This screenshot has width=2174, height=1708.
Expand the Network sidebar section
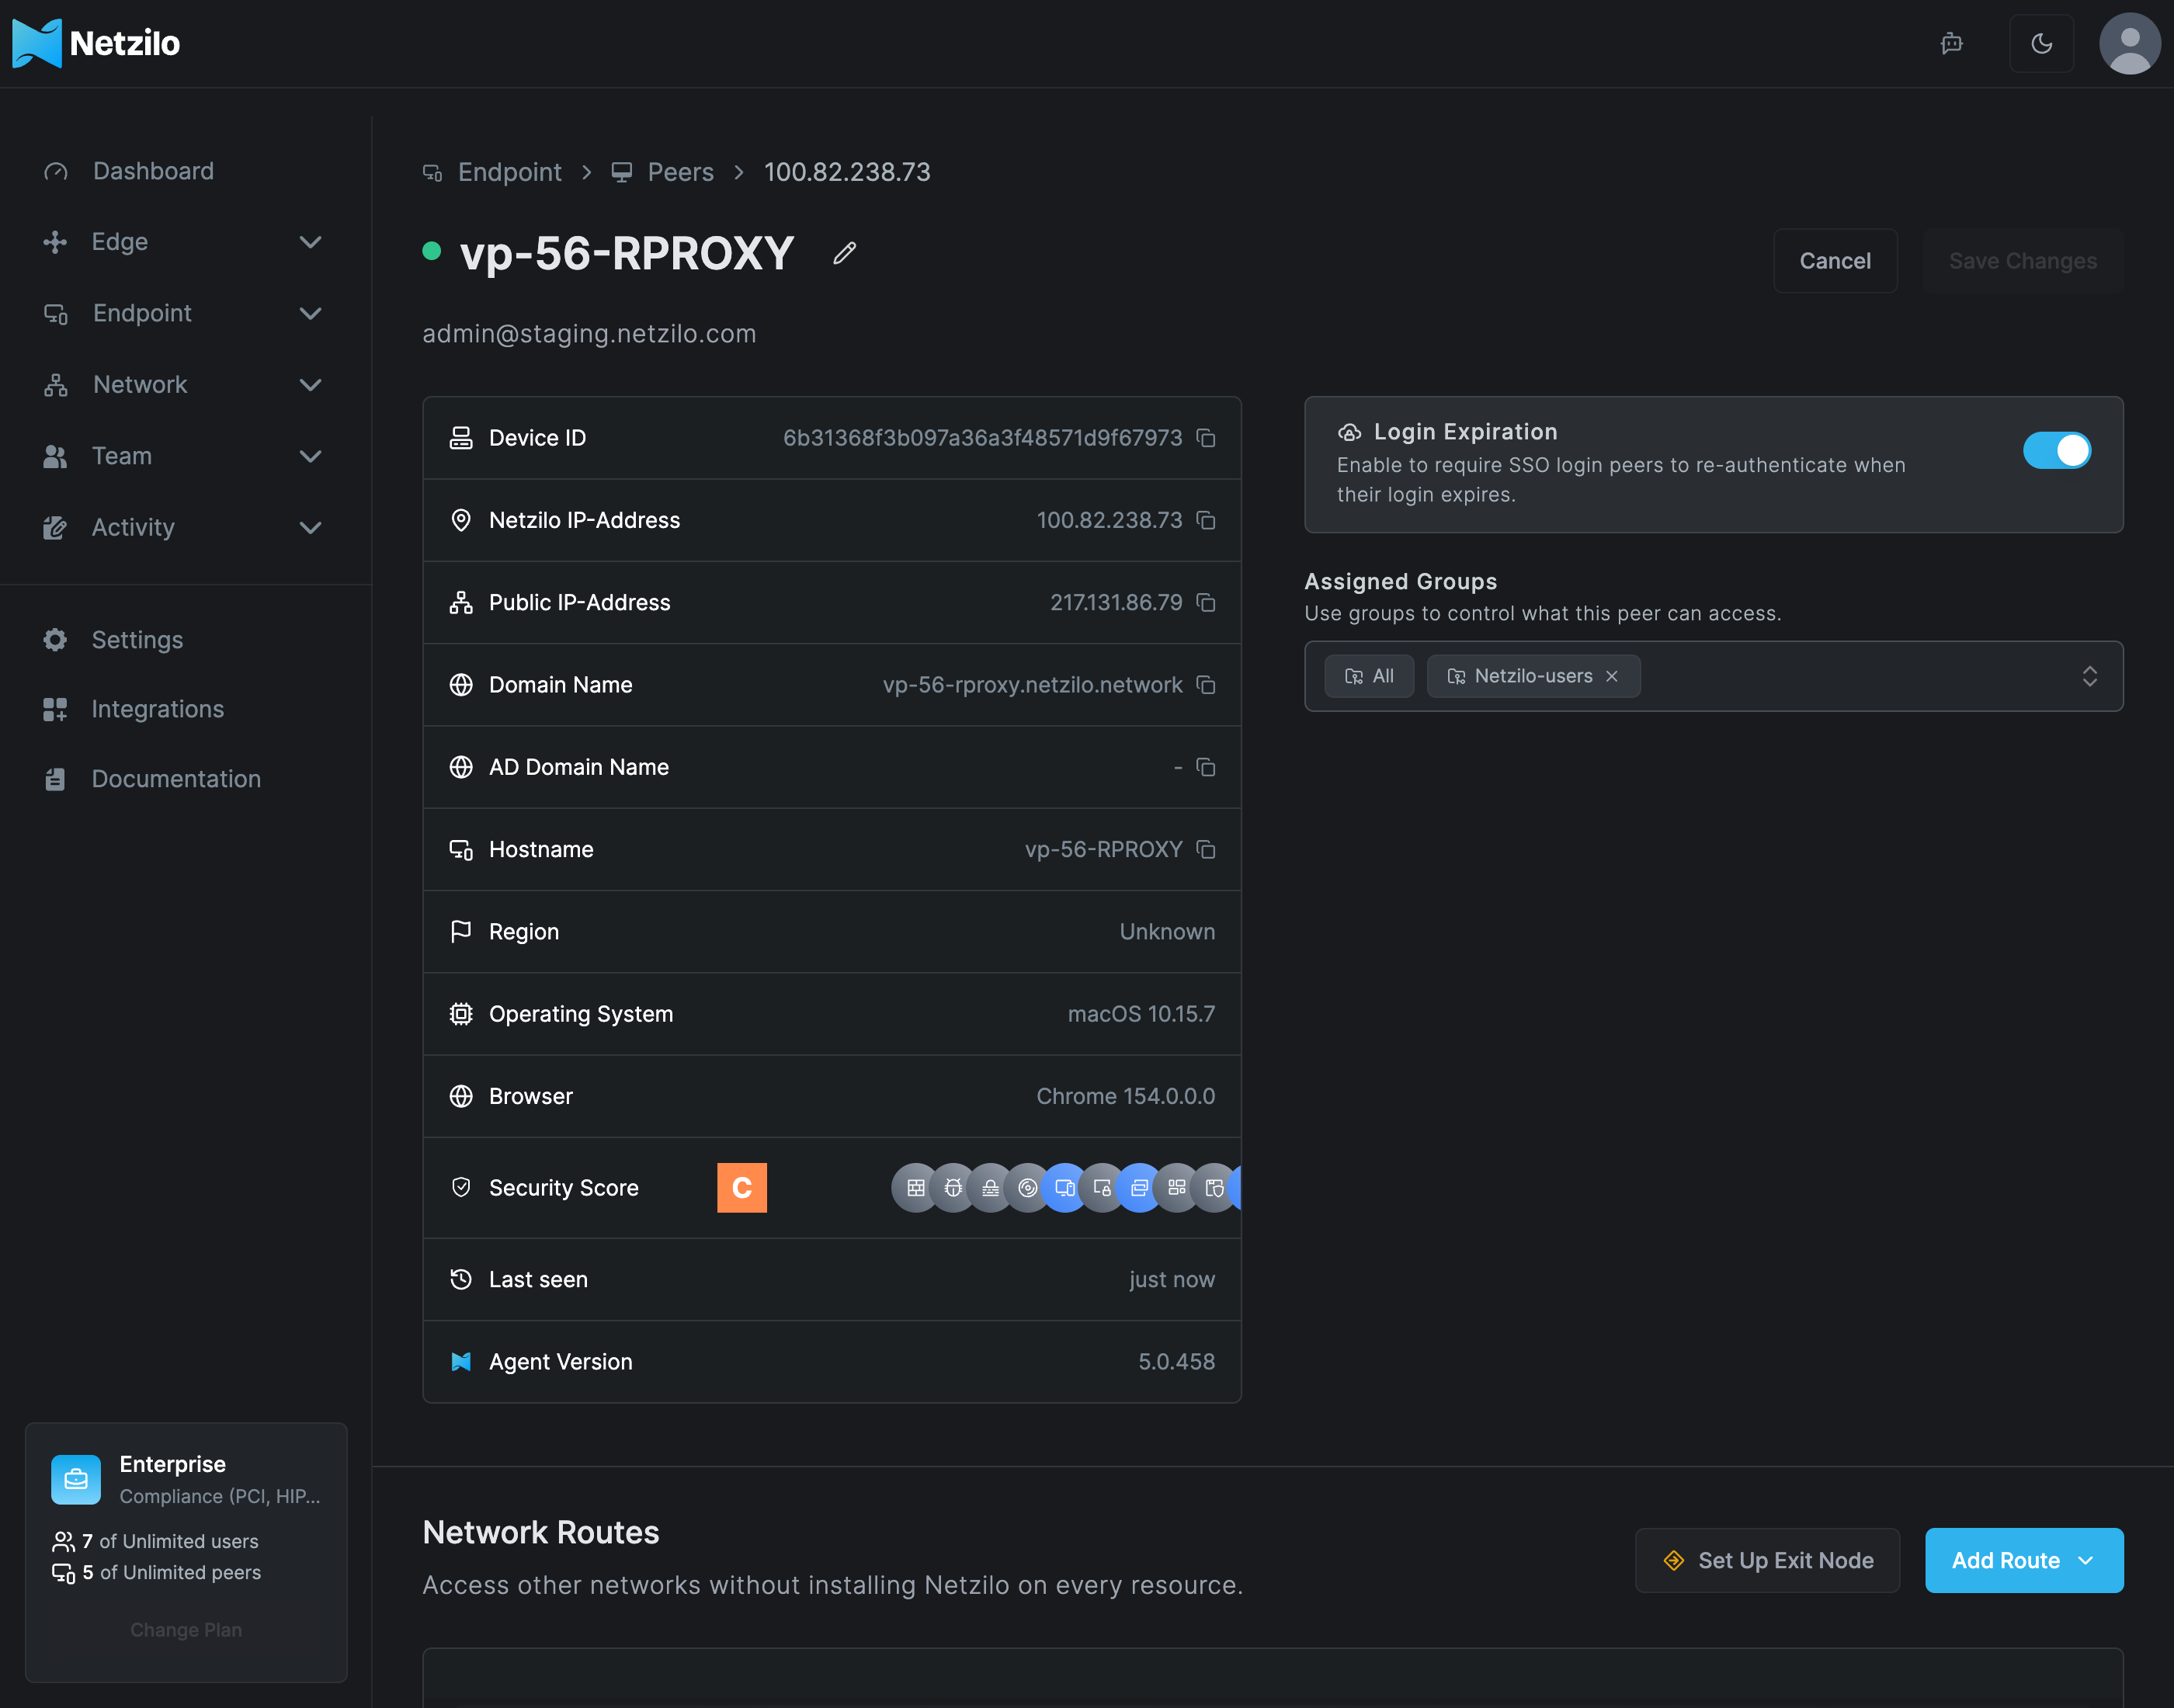click(x=186, y=385)
